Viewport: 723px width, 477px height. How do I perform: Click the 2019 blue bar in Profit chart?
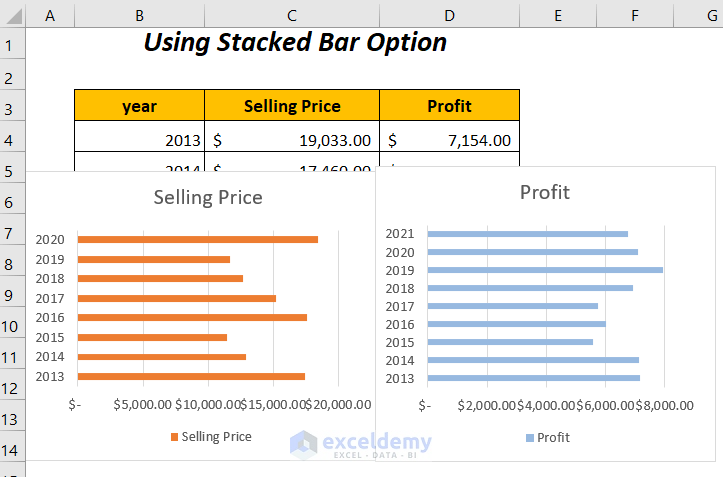(545, 270)
